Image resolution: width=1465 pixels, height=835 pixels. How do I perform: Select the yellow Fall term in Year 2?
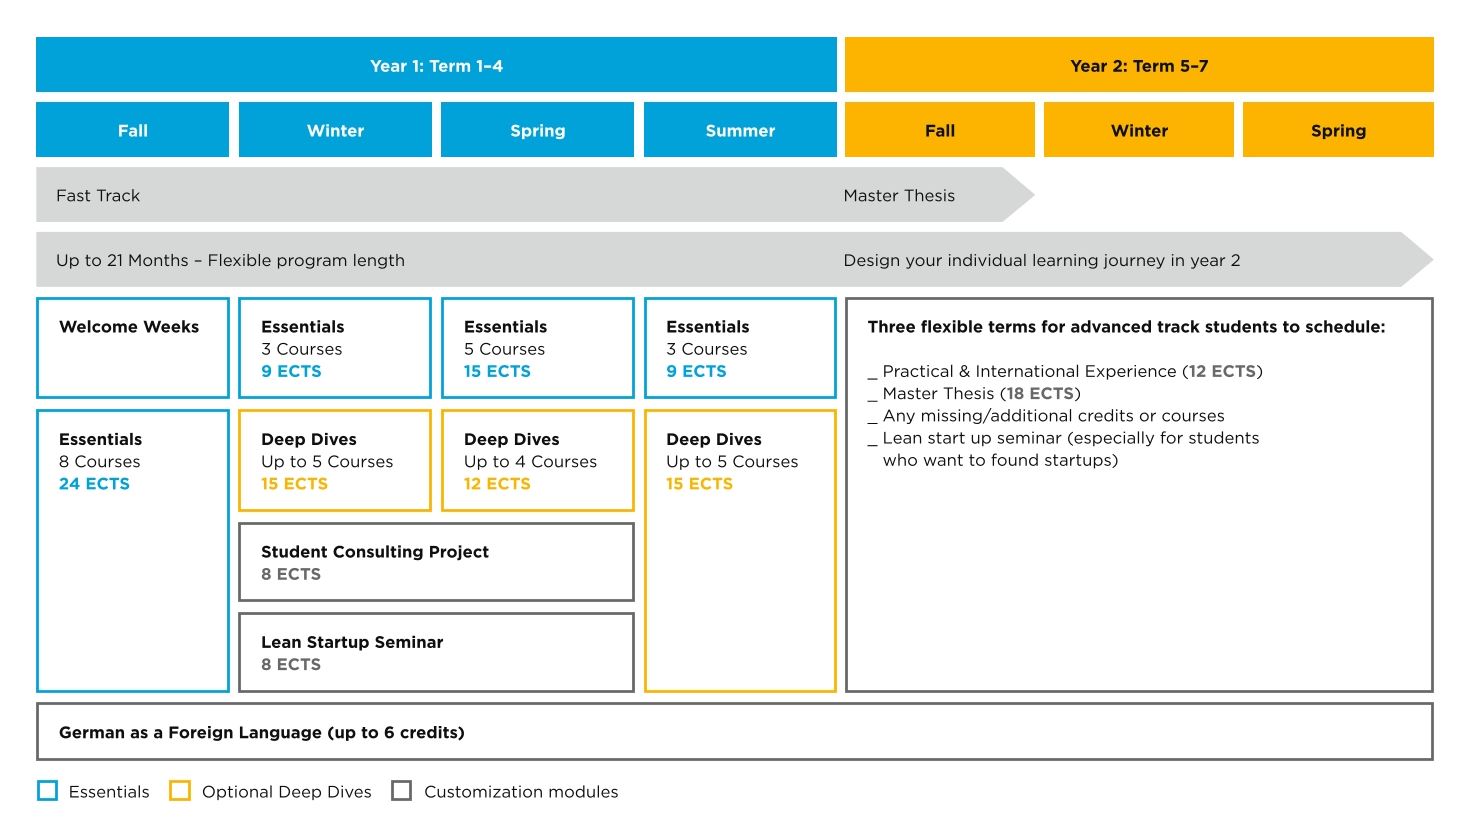point(940,130)
